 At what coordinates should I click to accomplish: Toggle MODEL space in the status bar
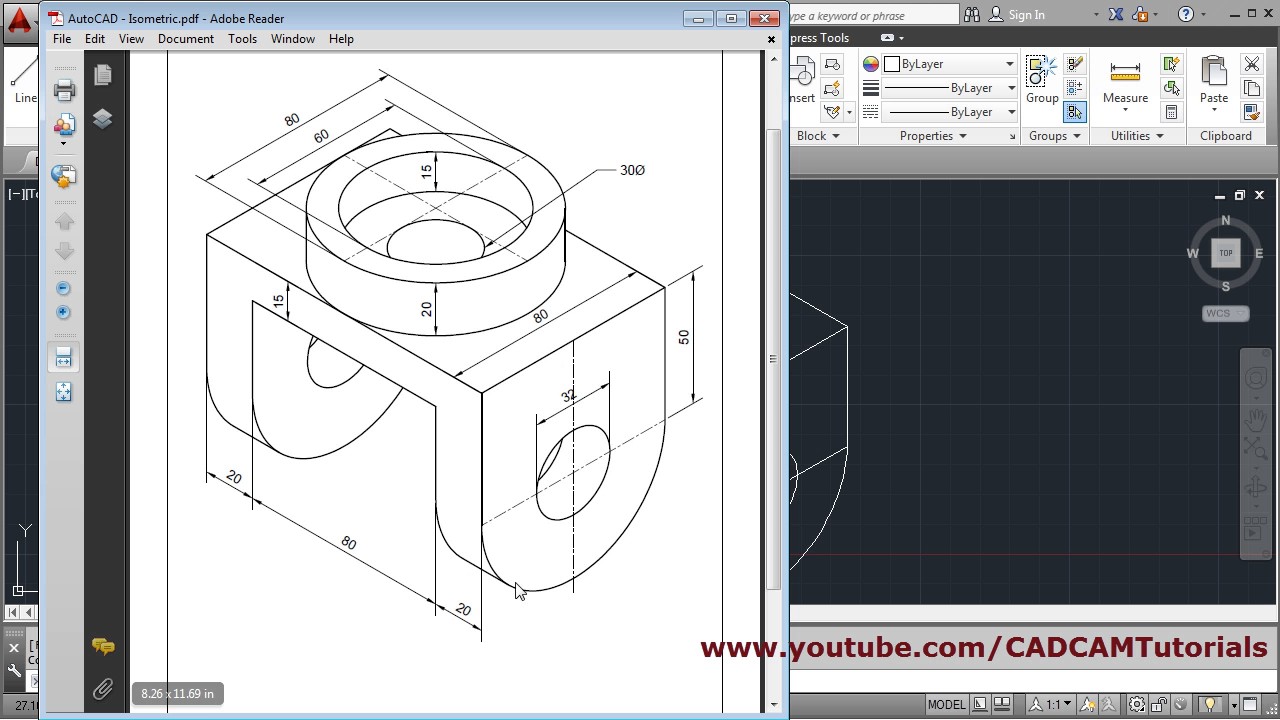[x=945, y=704]
